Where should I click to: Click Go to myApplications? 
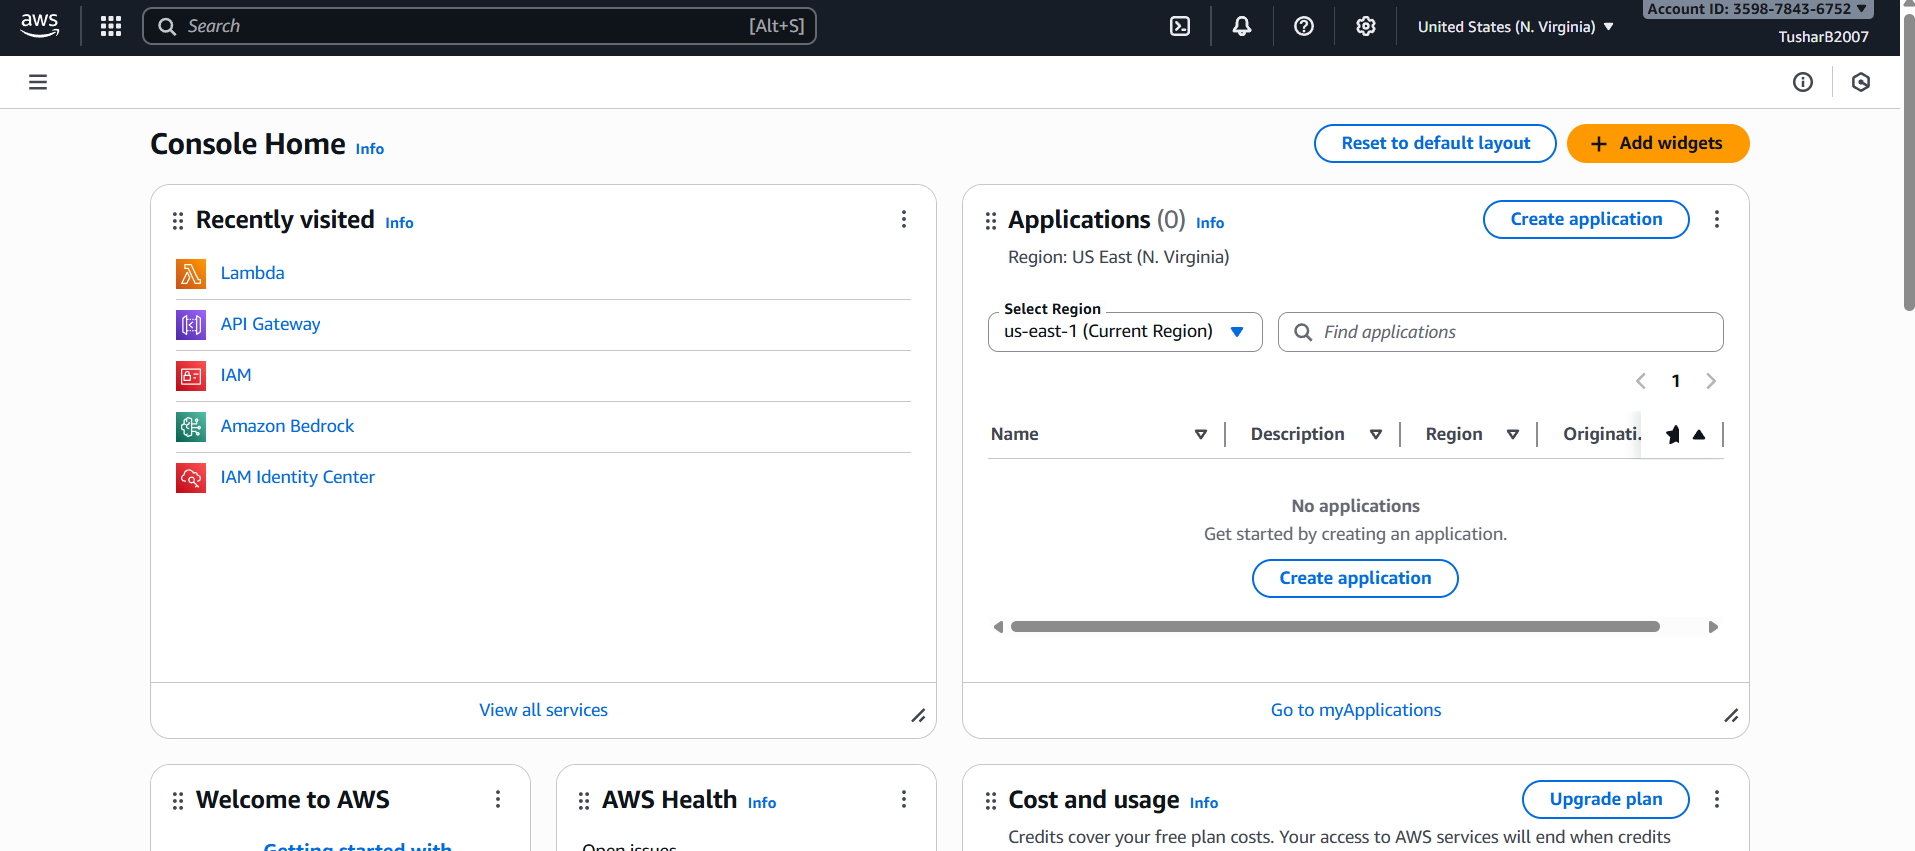[x=1356, y=710]
